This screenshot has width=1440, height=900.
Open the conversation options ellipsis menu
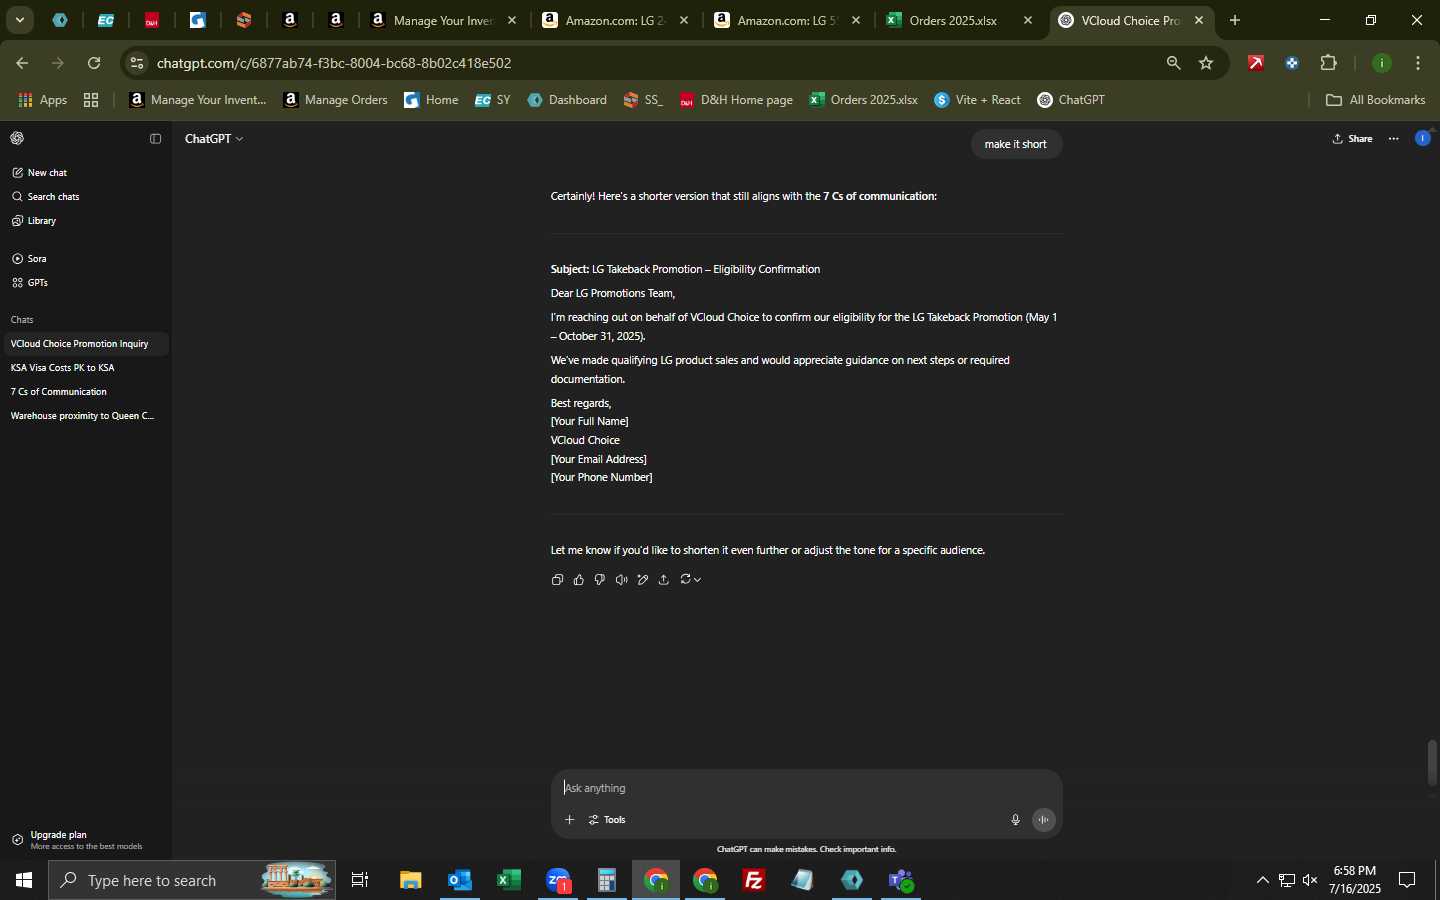pyautogui.click(x=1394, y=139)
